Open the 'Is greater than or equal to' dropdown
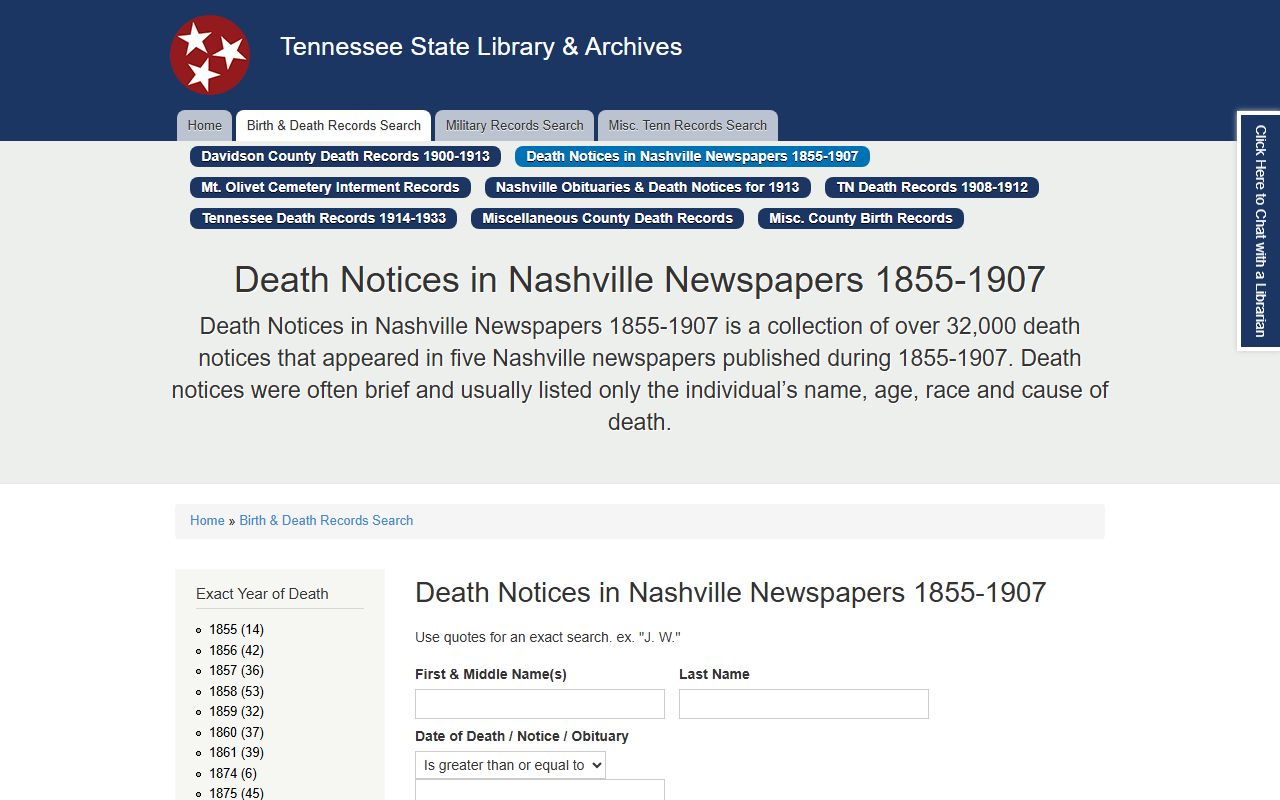This screenshot has height=800, width=1280. coord(510,765)
